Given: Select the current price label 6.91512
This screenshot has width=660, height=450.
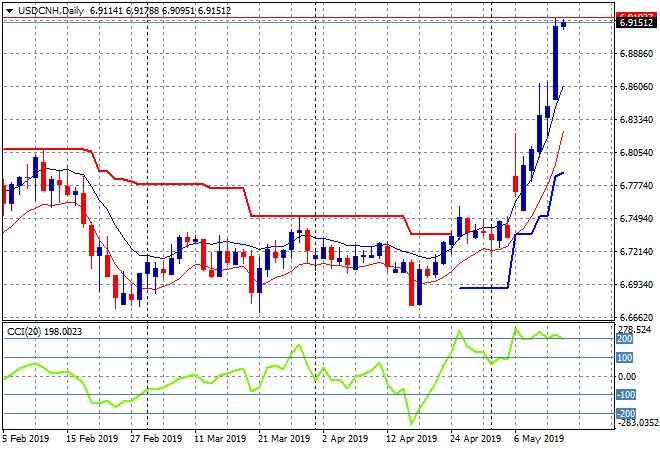Looking at the screenshot, I should [x=637, y=23].
